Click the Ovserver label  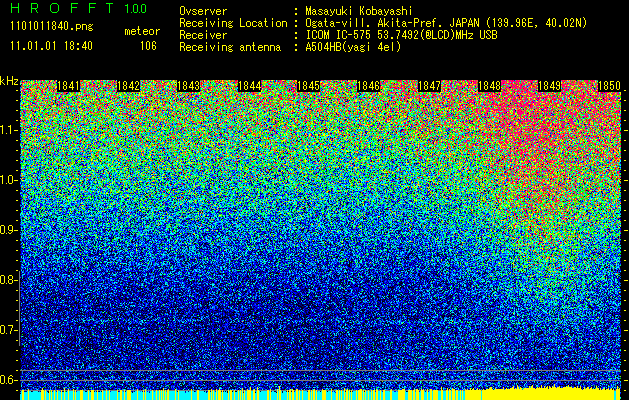pyautogui.click(x=203, y=11)
